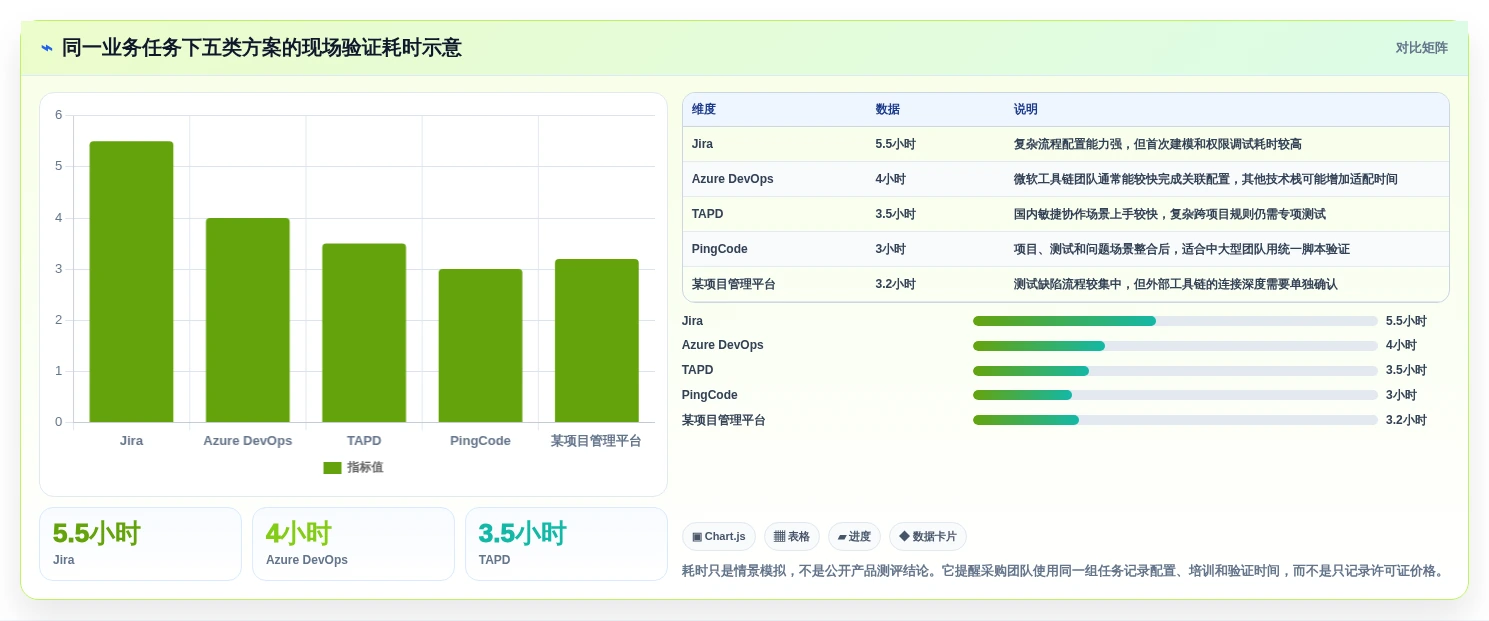Viewport: 1489px width, 621px height.
Task: Click the PingCode label on the chart axis
Action: (480, 441)
